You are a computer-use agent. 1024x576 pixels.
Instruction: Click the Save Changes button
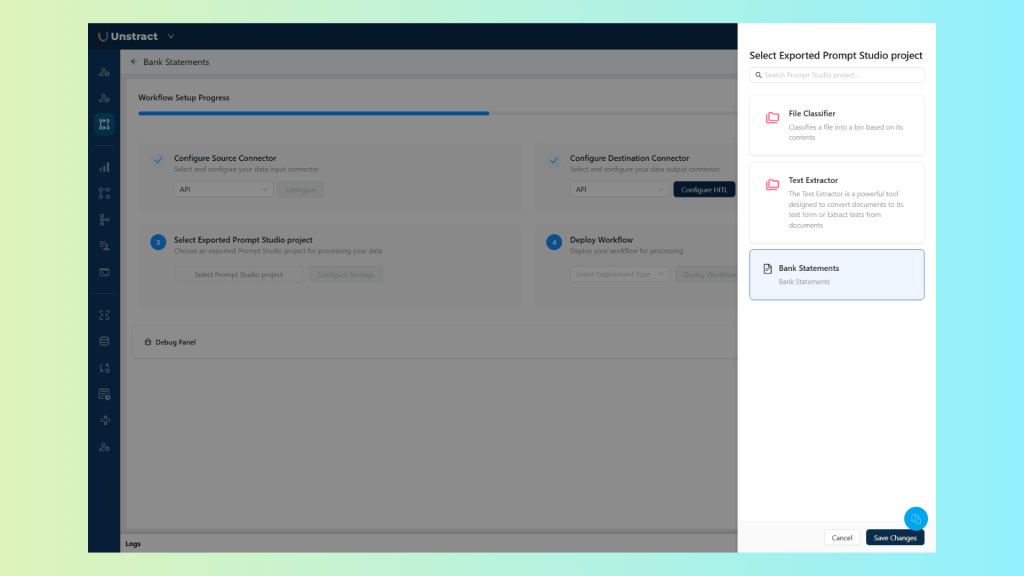894,538
